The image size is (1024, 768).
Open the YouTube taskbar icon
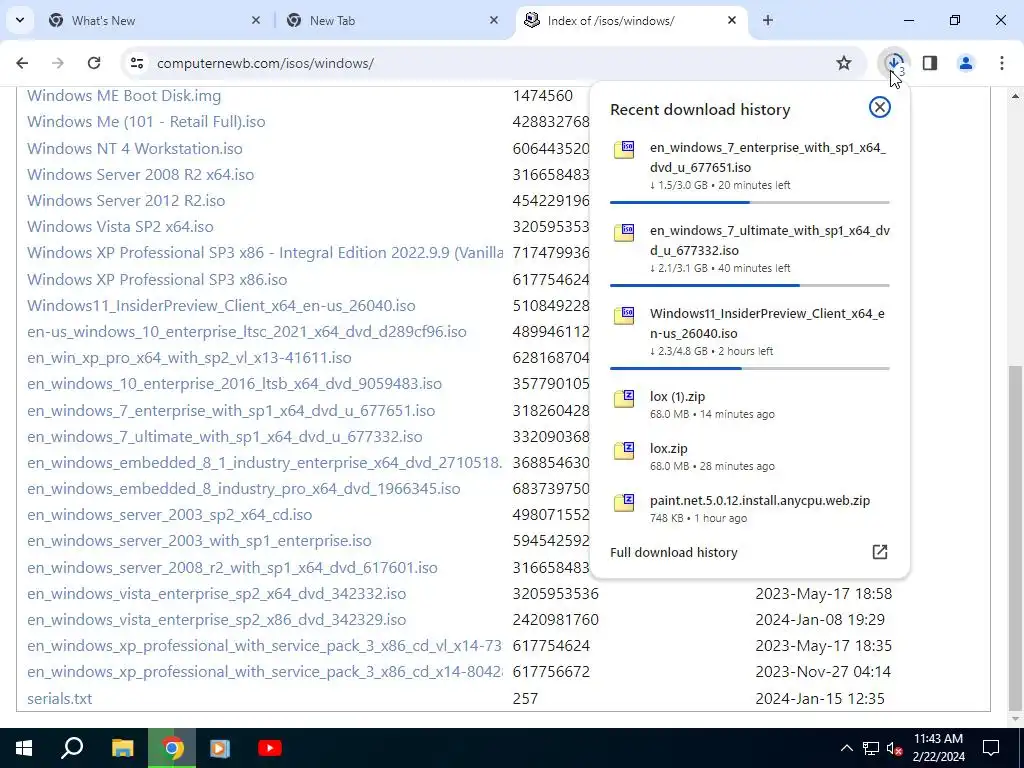269,748
